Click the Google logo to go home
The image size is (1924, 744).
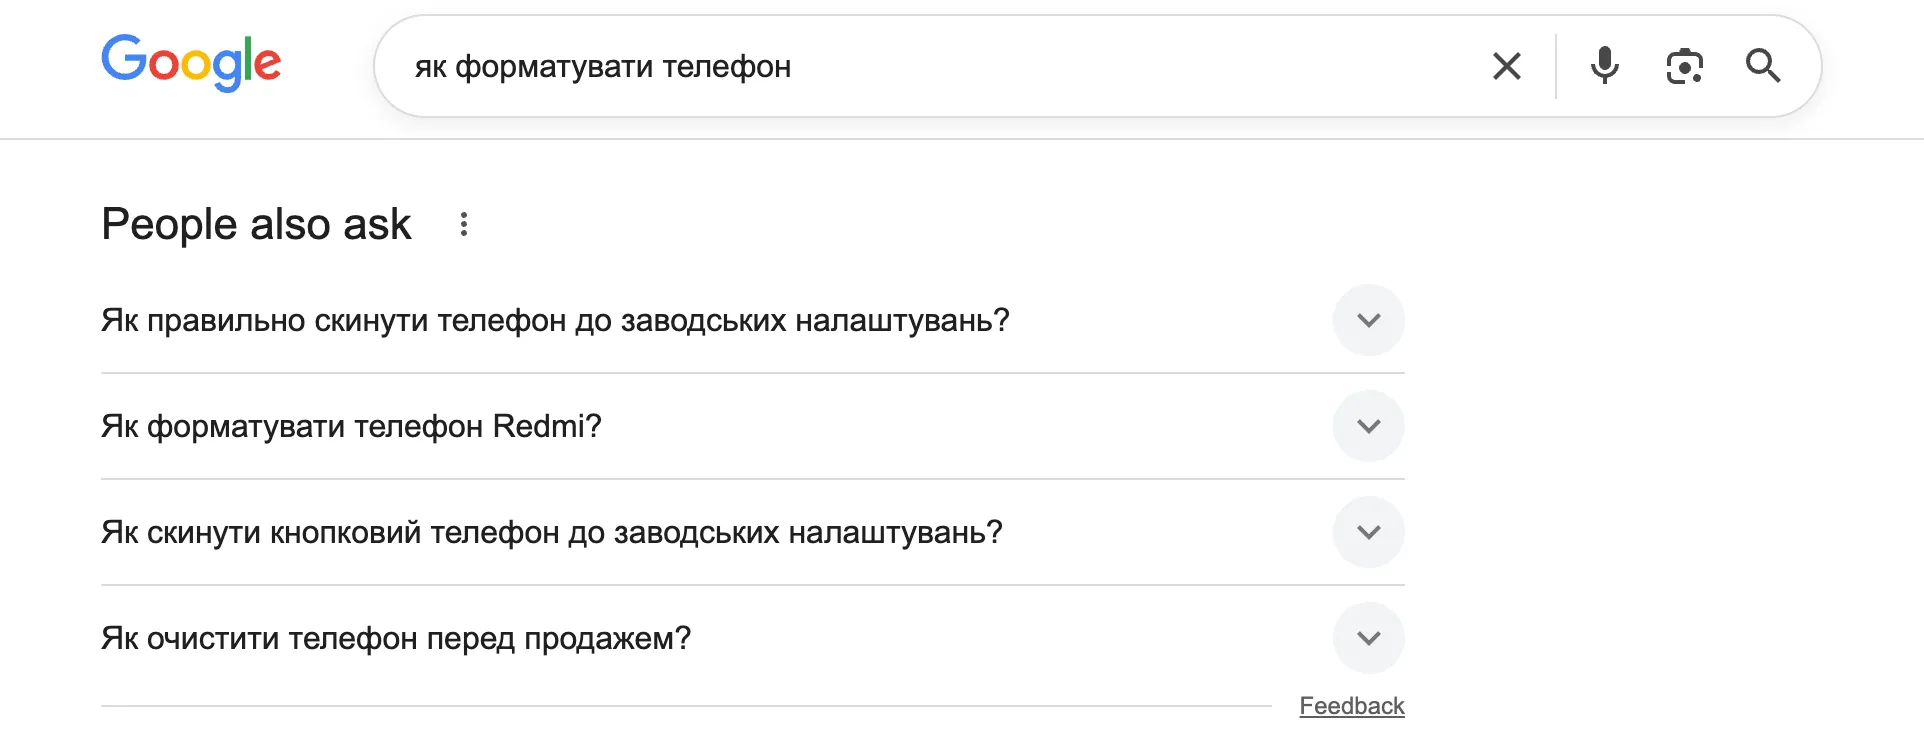(x=190, y=62)
